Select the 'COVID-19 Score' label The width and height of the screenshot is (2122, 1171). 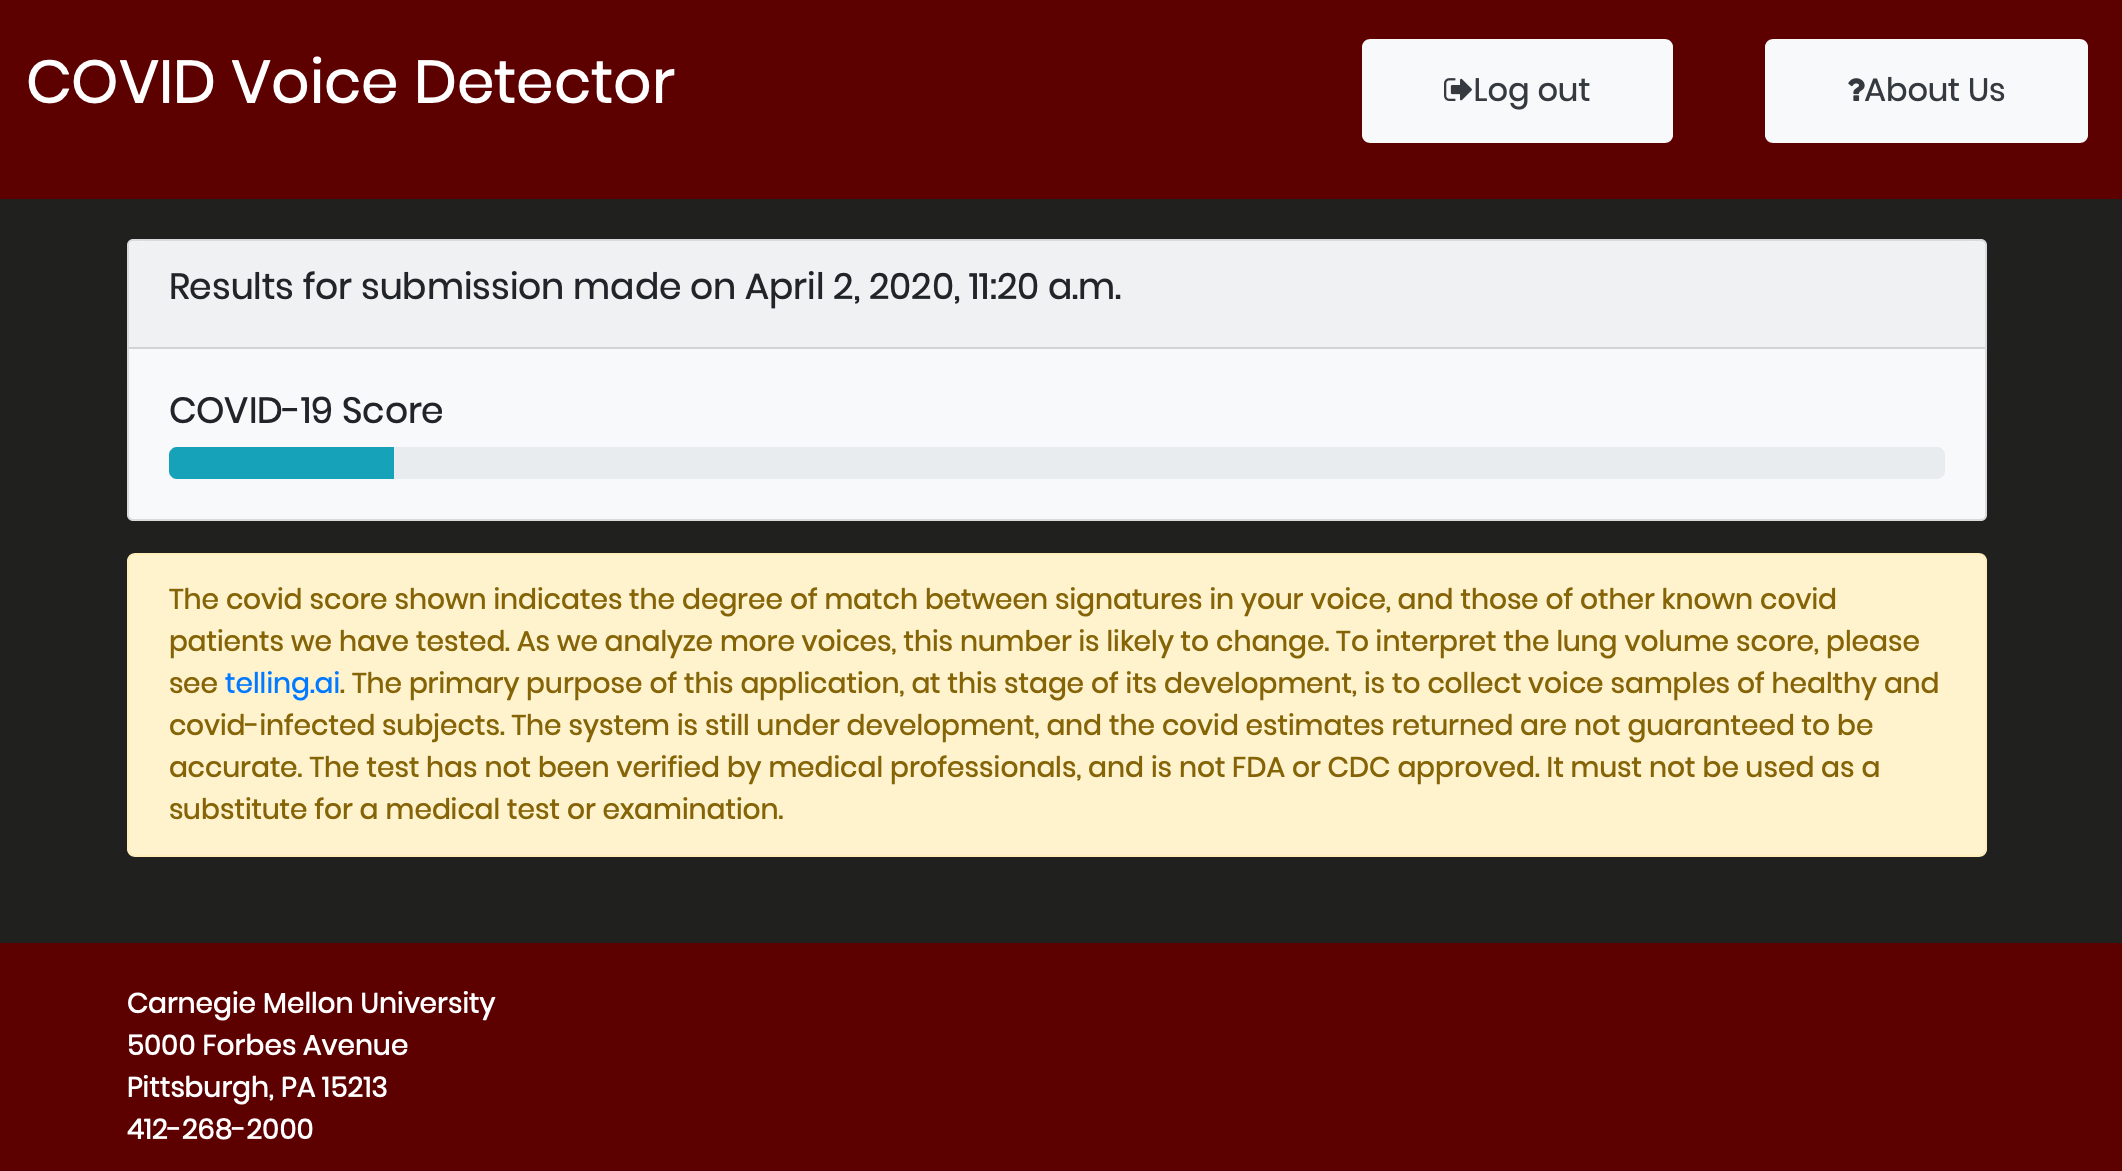point(305,410)
